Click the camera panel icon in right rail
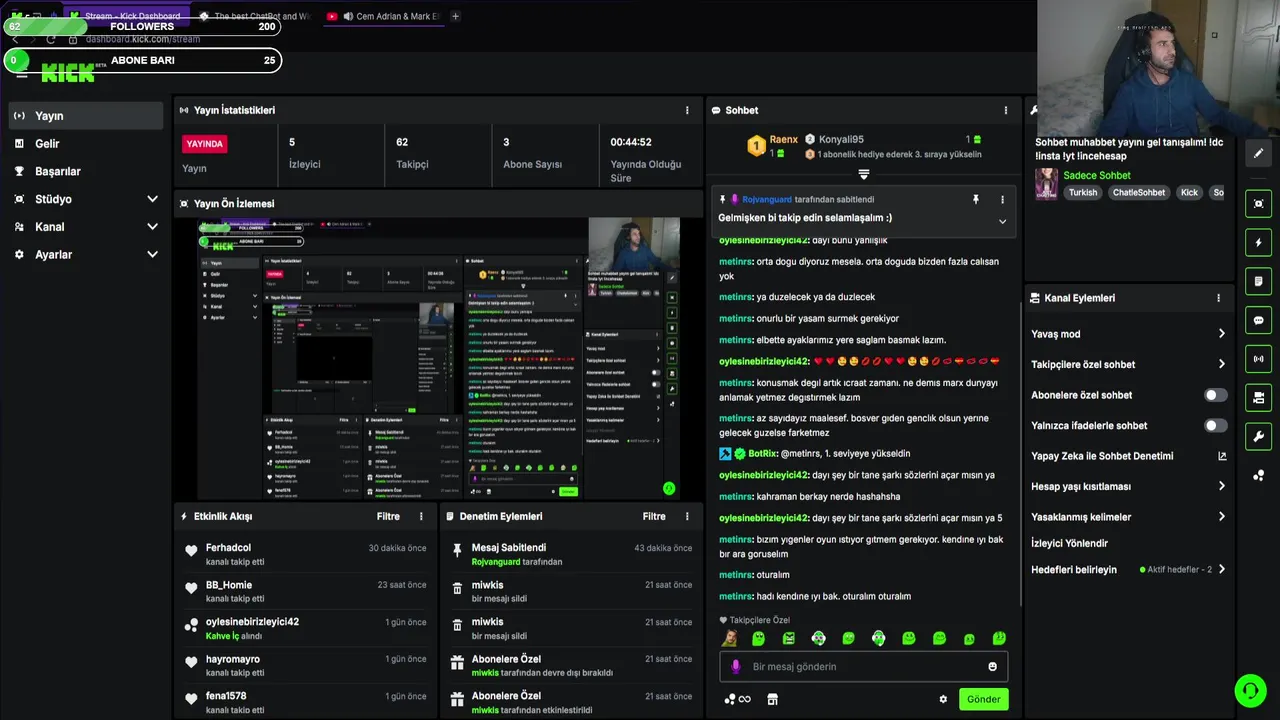 point(1258,398)
